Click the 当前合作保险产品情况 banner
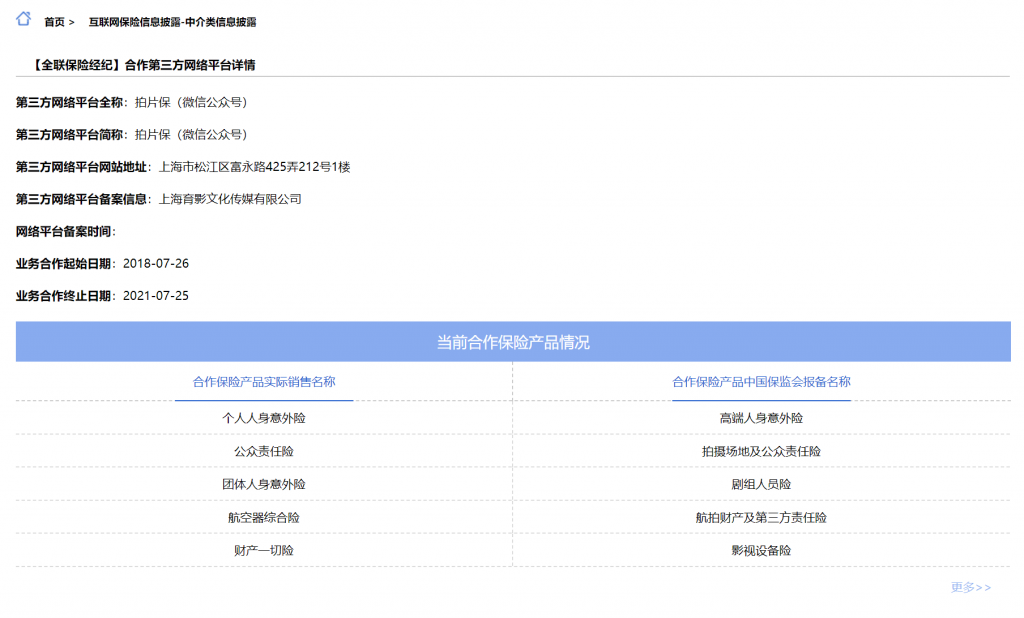 [x=513, y=342]
